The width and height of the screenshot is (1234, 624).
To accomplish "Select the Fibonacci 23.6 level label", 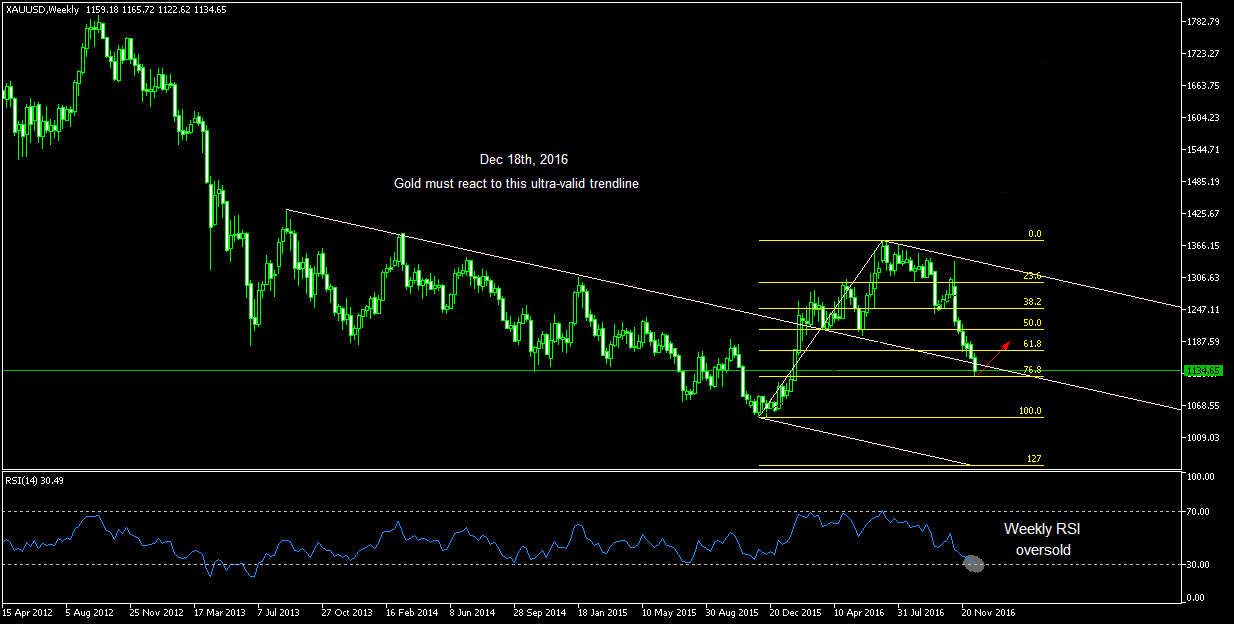I will click(1034, 276).
